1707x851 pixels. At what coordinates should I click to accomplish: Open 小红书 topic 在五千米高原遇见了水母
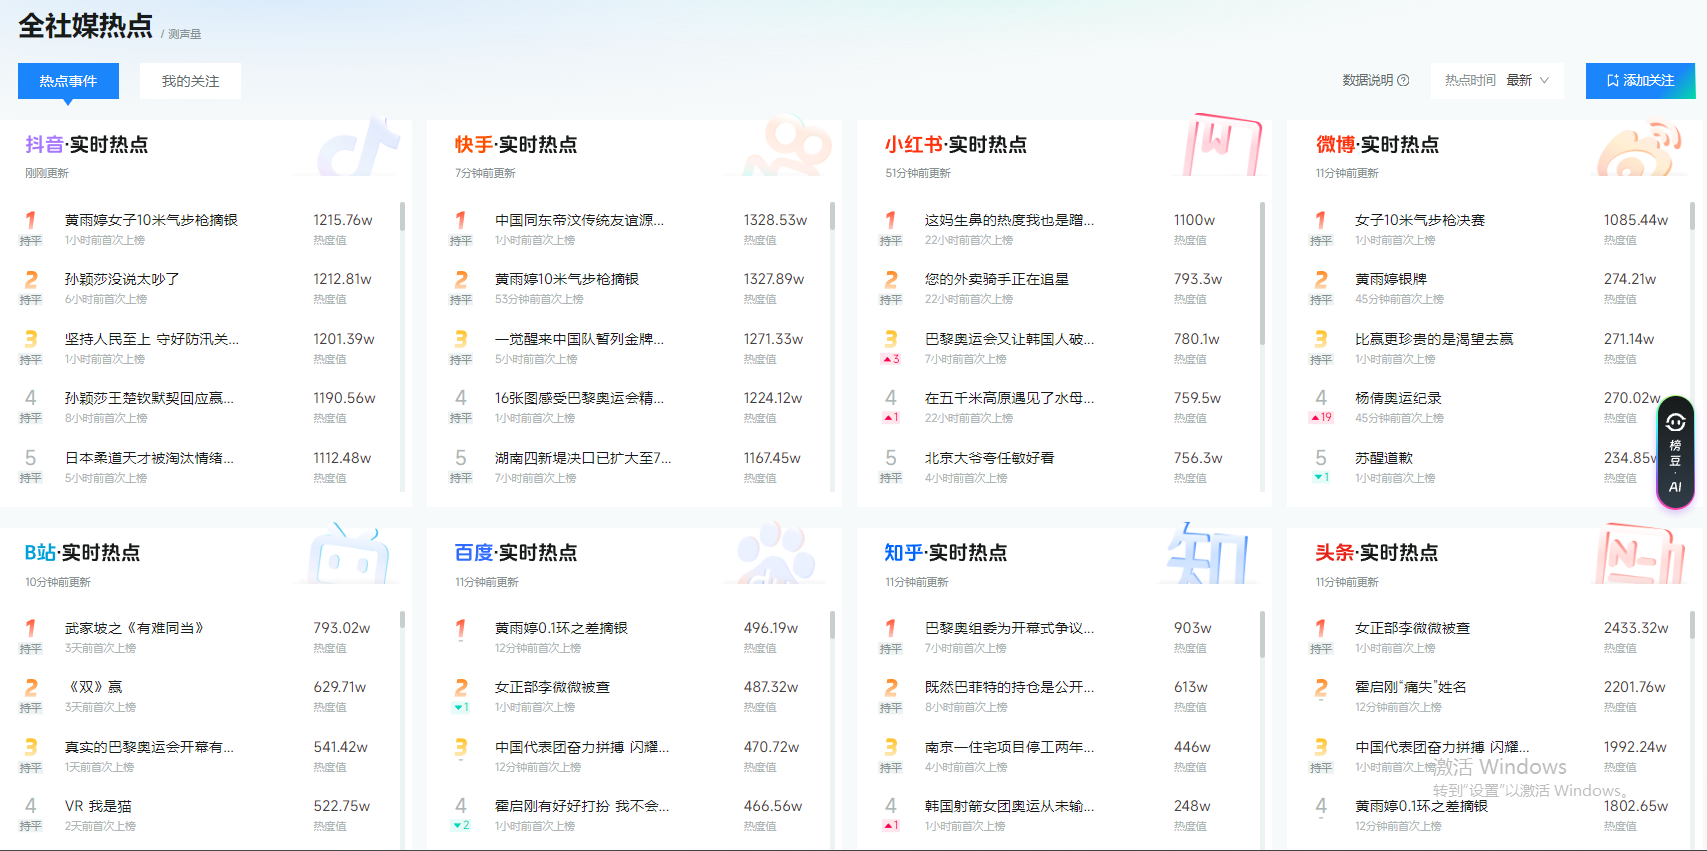point(1010,398)
